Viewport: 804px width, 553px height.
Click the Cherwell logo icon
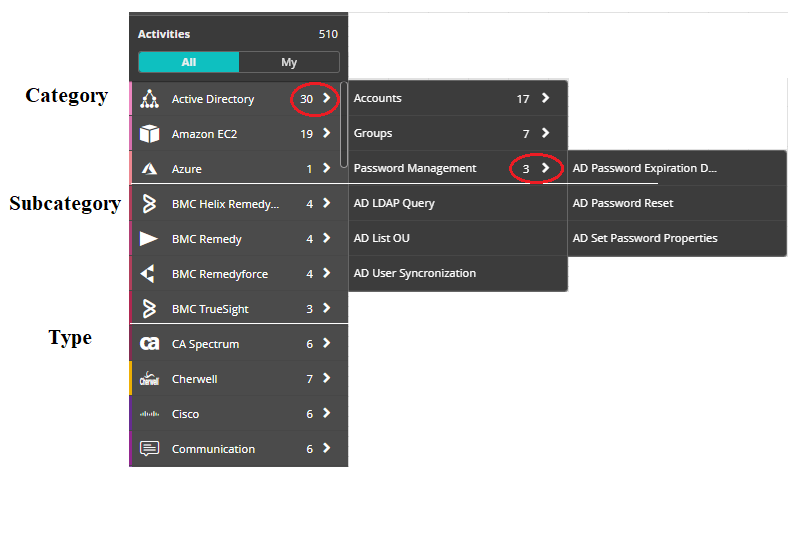coord(149,379)
